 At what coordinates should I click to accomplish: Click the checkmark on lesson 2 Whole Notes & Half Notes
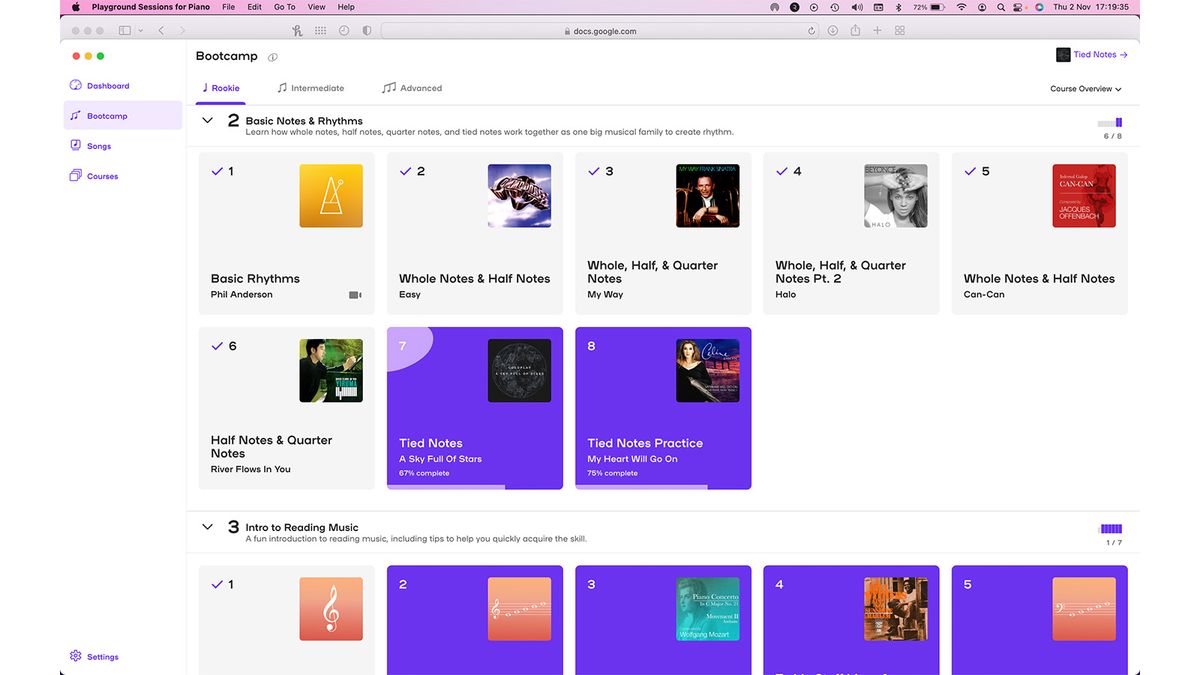[405, 171]
